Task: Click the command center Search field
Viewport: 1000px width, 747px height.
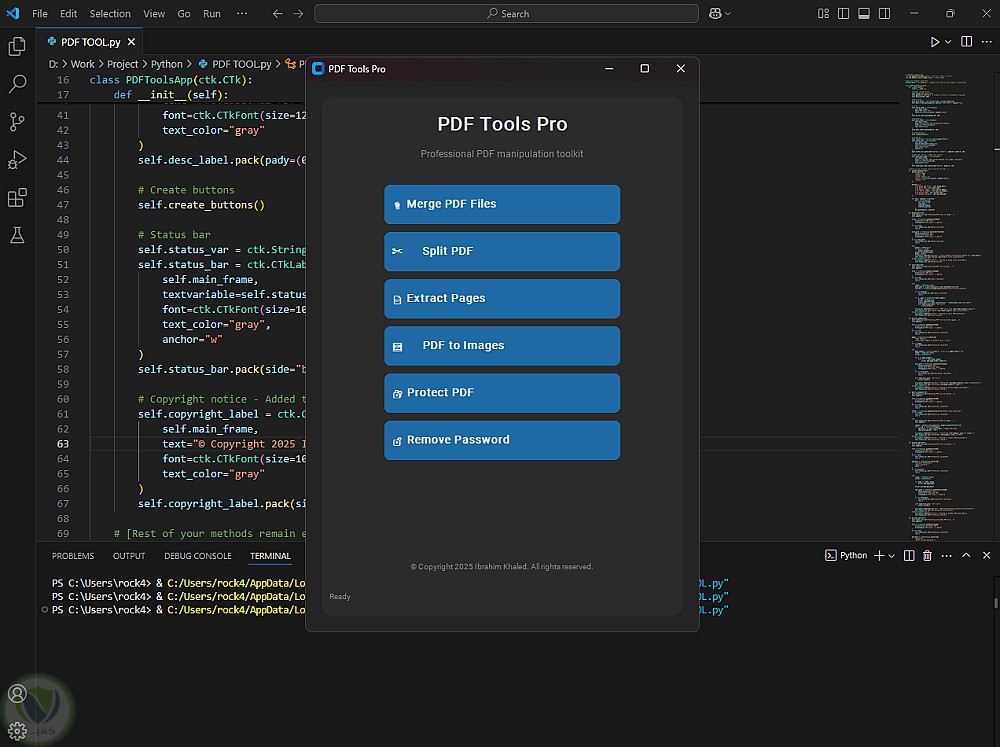Action: tap(506, 14)
